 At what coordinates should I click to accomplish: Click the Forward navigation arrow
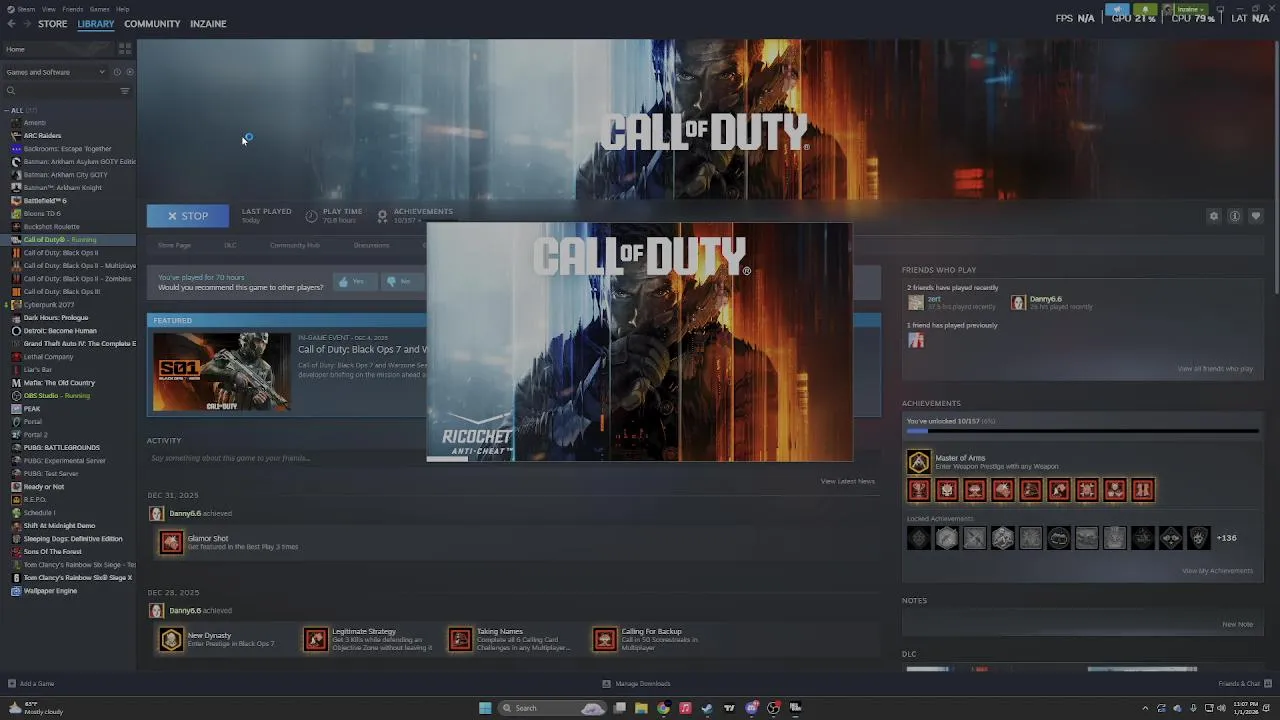coord(27,24)
